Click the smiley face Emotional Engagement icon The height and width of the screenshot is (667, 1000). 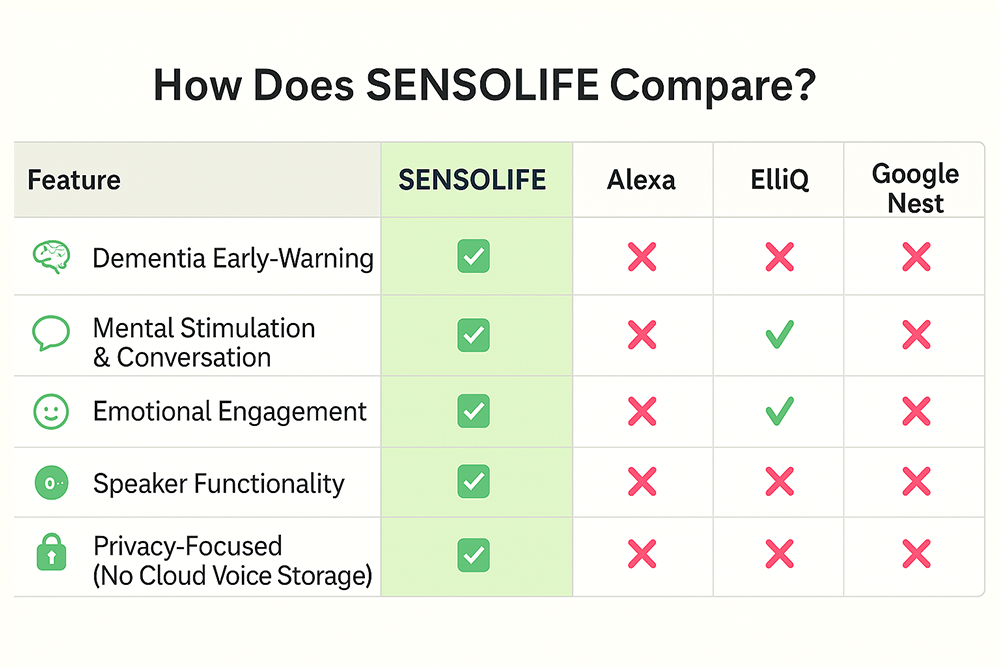tap(50, 411)
